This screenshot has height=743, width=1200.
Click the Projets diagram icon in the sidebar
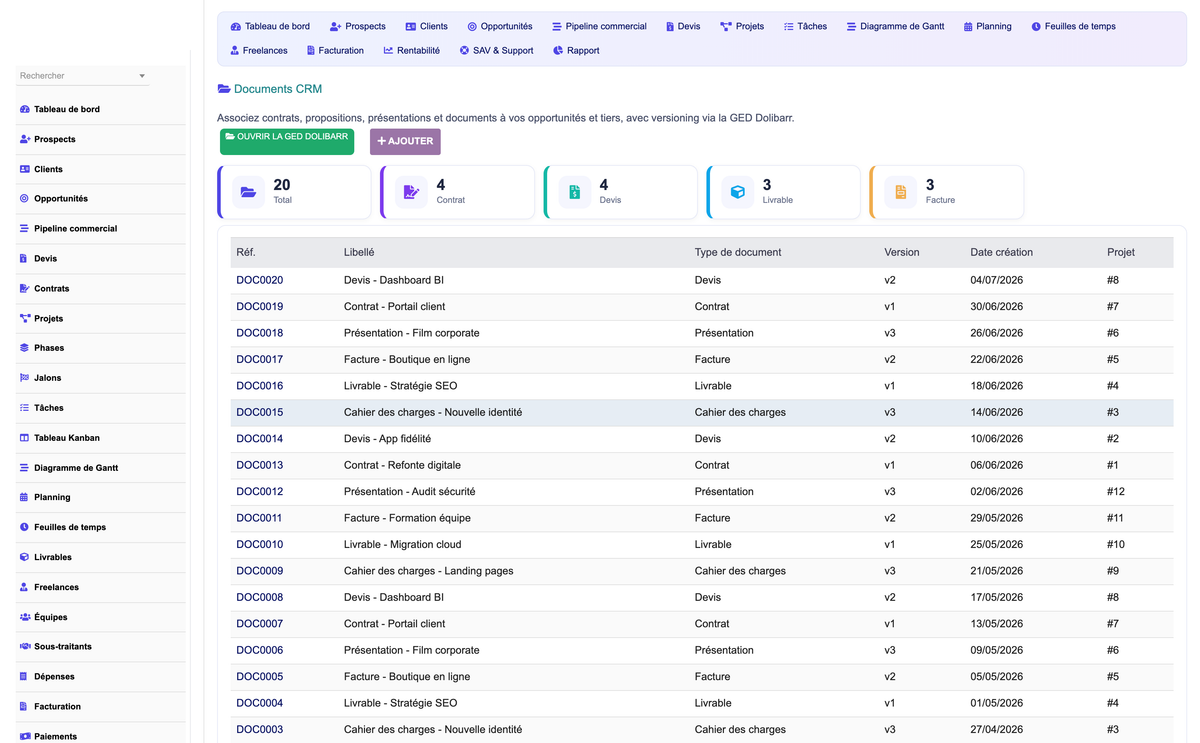(x=25, y=318)
